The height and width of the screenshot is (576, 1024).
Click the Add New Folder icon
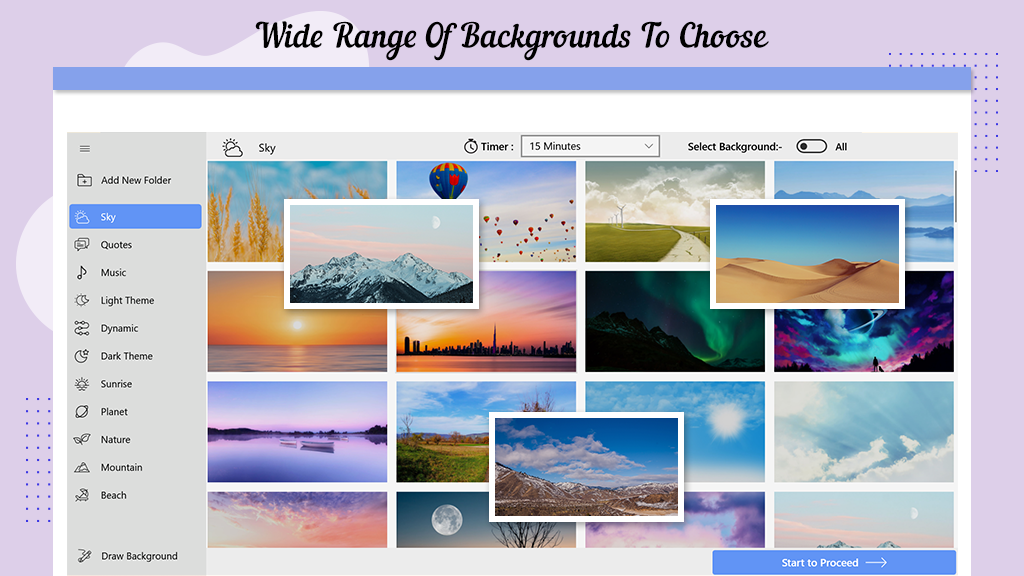[84, 180]
